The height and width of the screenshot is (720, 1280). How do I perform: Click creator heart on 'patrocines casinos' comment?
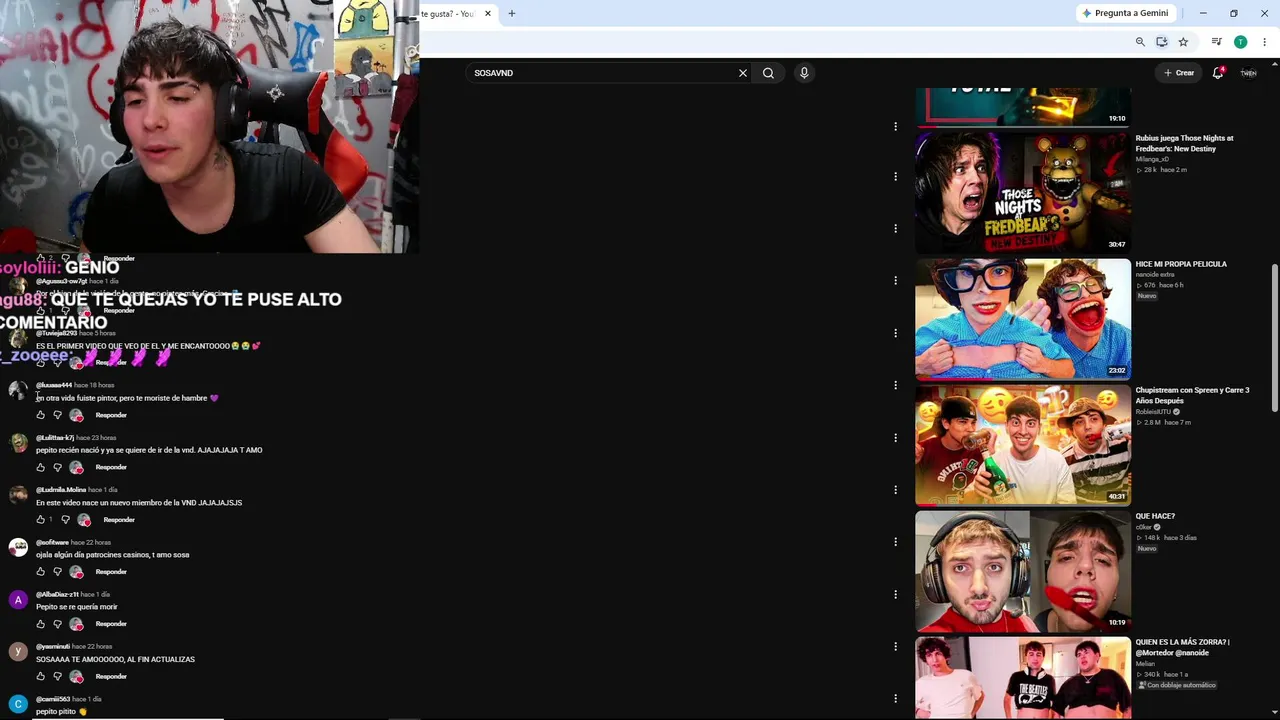click(x=76, y=572)
